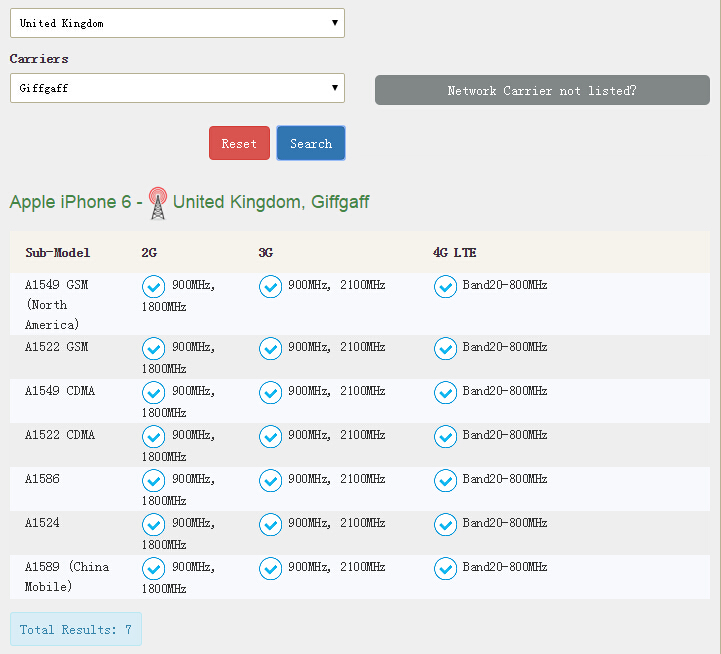The image size is (721, 654).
Task: Select the A1522 CDMA sub-model cell
Action: 60,435
